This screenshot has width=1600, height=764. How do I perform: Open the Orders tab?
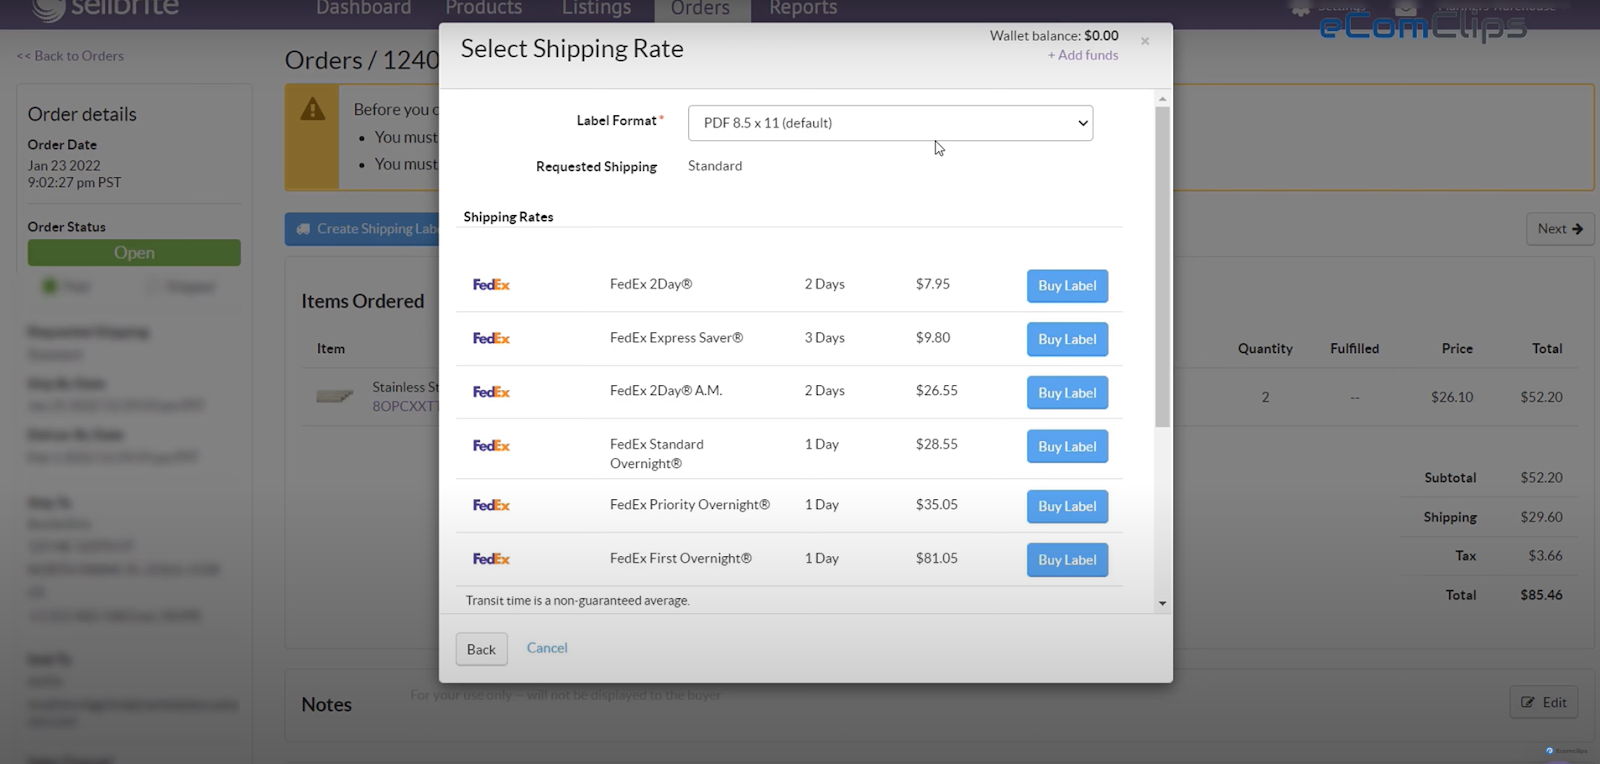click(700, 9)
